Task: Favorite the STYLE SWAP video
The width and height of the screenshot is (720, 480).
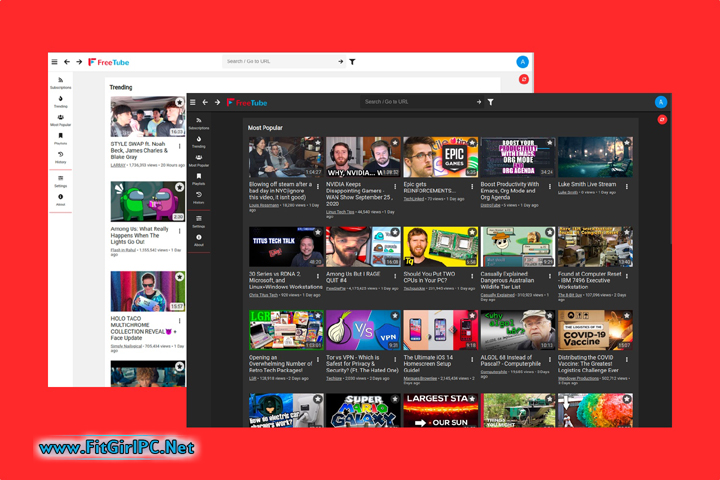Action: tap(180, 102)
